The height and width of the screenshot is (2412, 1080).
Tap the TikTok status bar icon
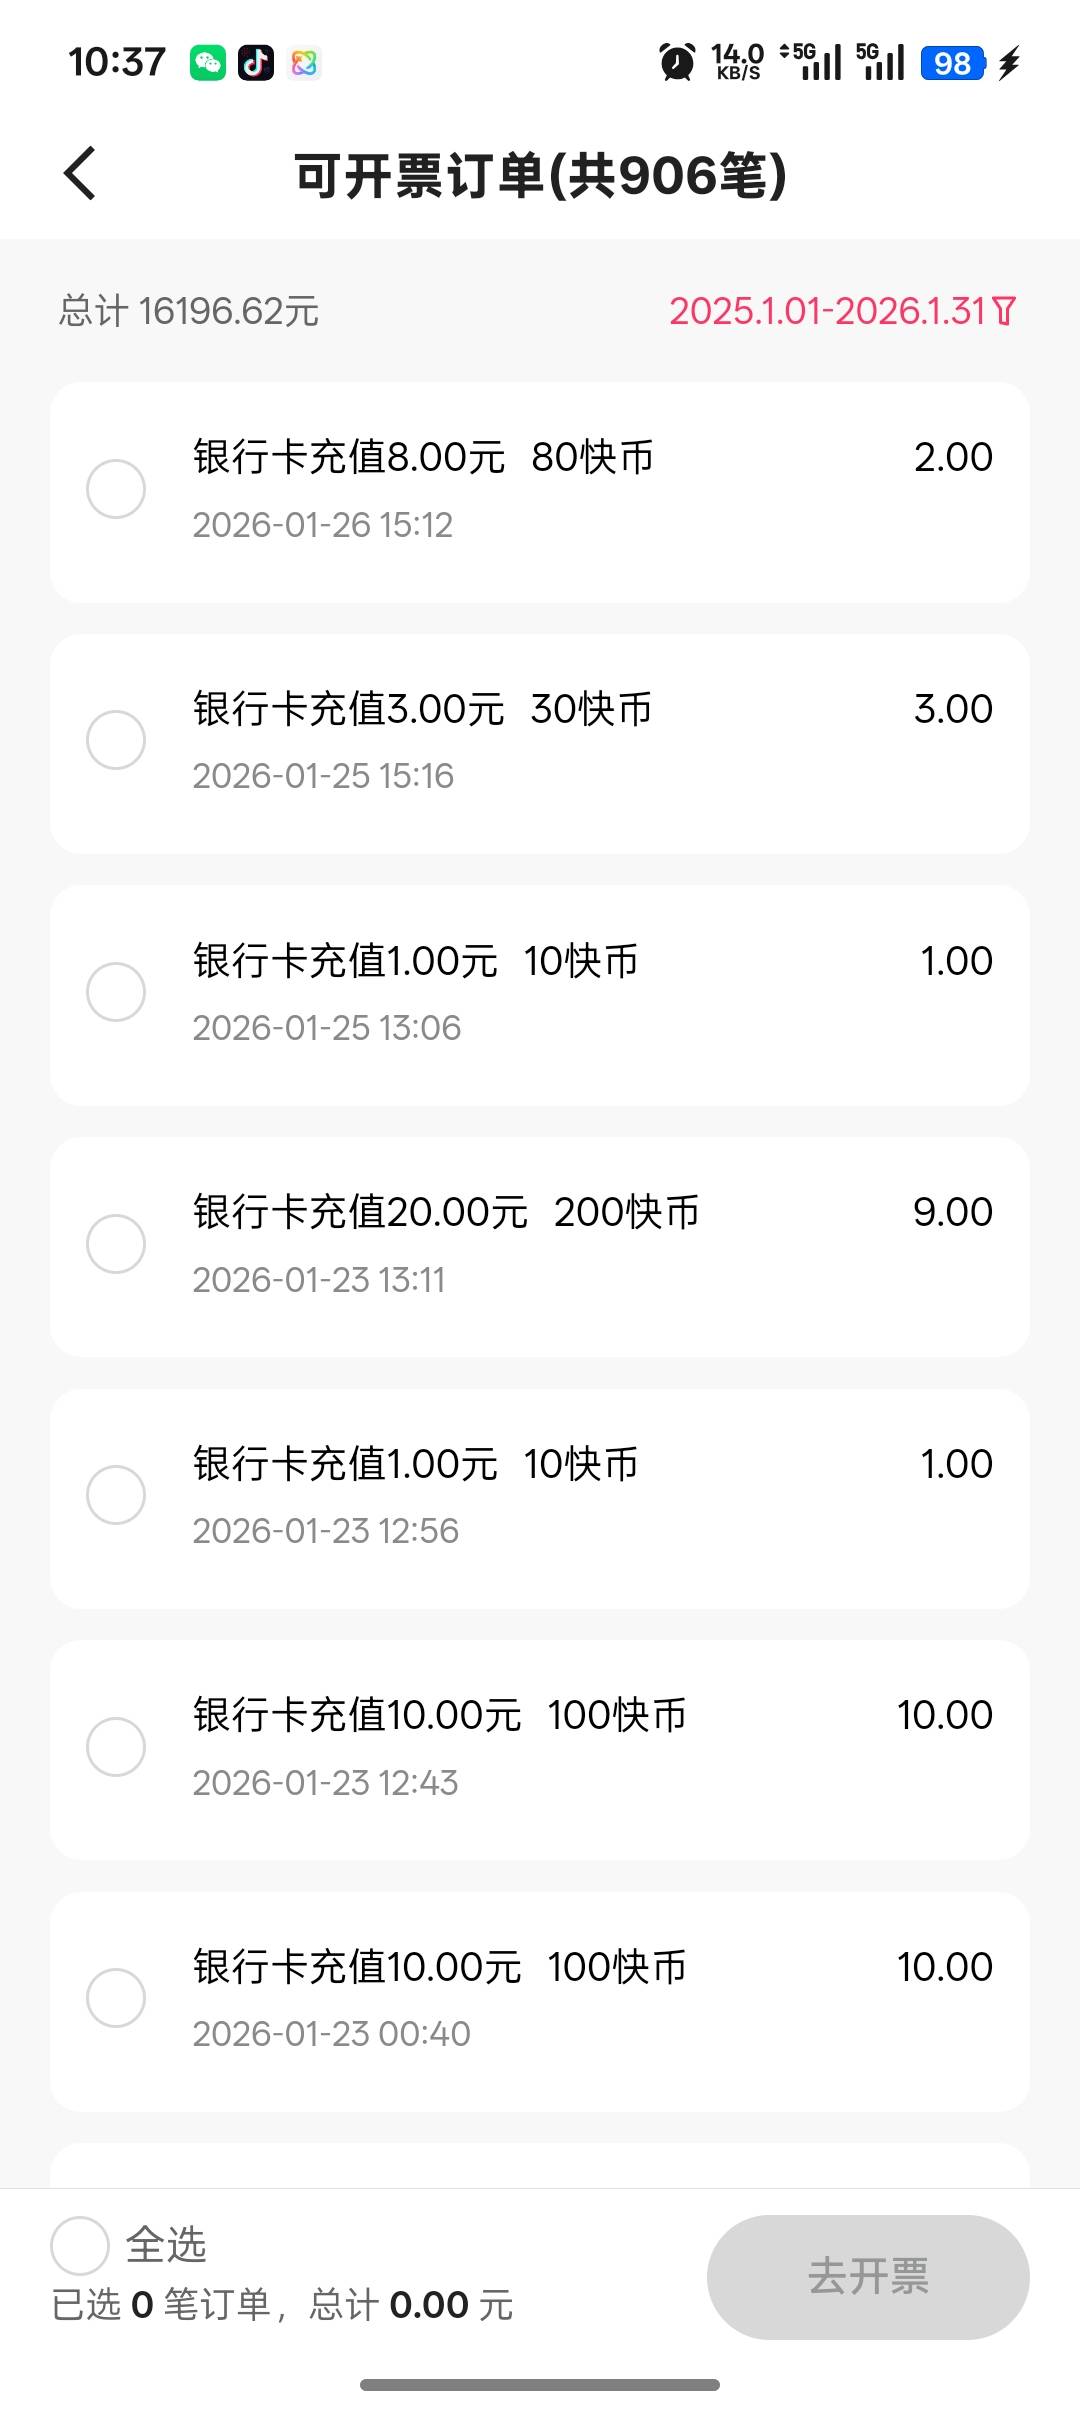[256, 63]
